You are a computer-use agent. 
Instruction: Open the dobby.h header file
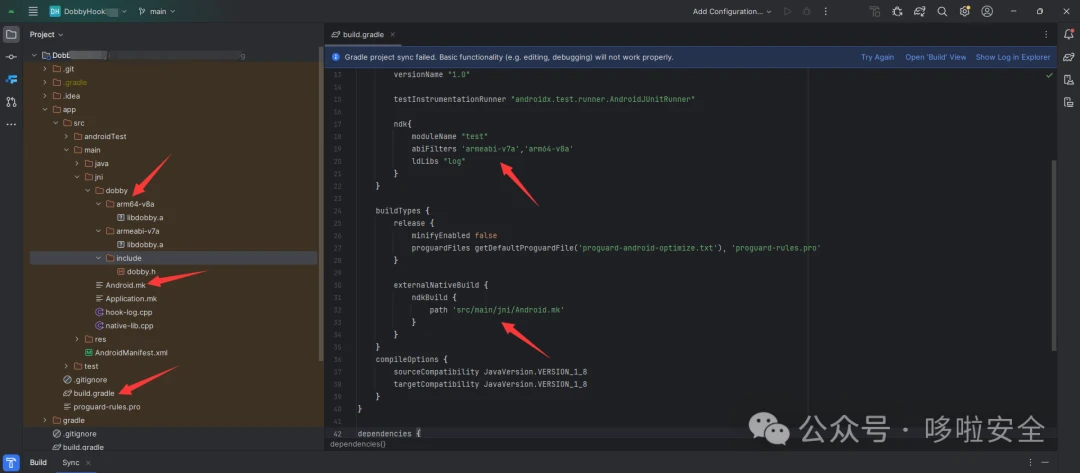(141, 271)
